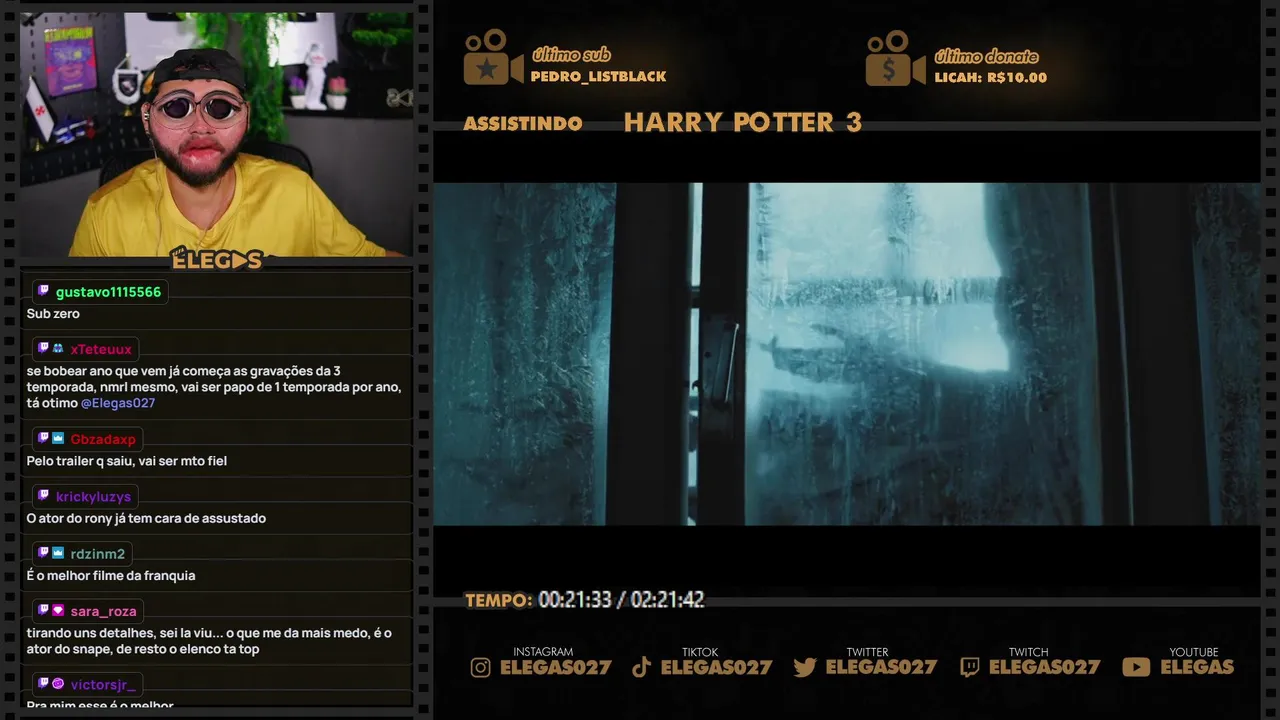Open the rdzinm2 username in chat
This screenshot has width=1280, height=720.
coord(98,554)
